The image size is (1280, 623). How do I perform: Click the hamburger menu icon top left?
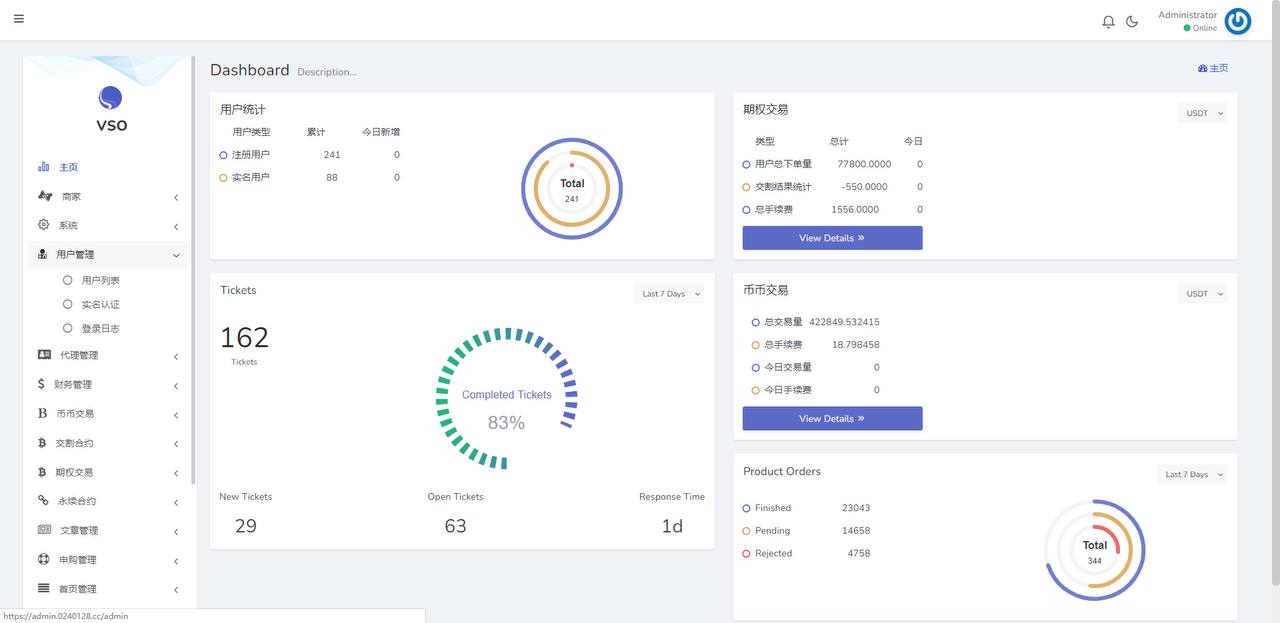(17, 17)
